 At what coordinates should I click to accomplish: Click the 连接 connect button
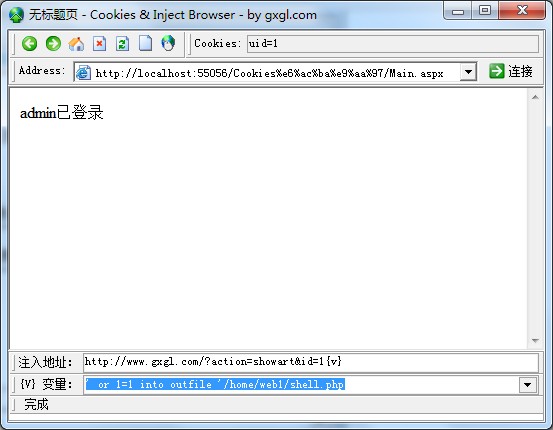(x=511, y=71)
